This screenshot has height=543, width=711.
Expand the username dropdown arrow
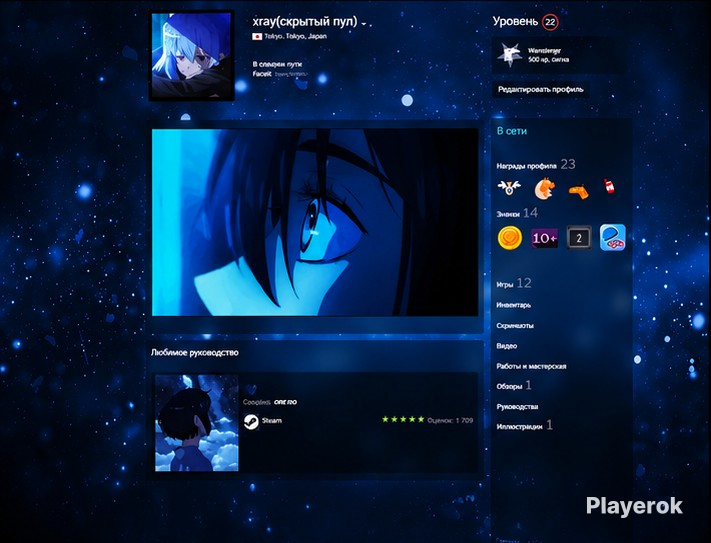(364, 24)
